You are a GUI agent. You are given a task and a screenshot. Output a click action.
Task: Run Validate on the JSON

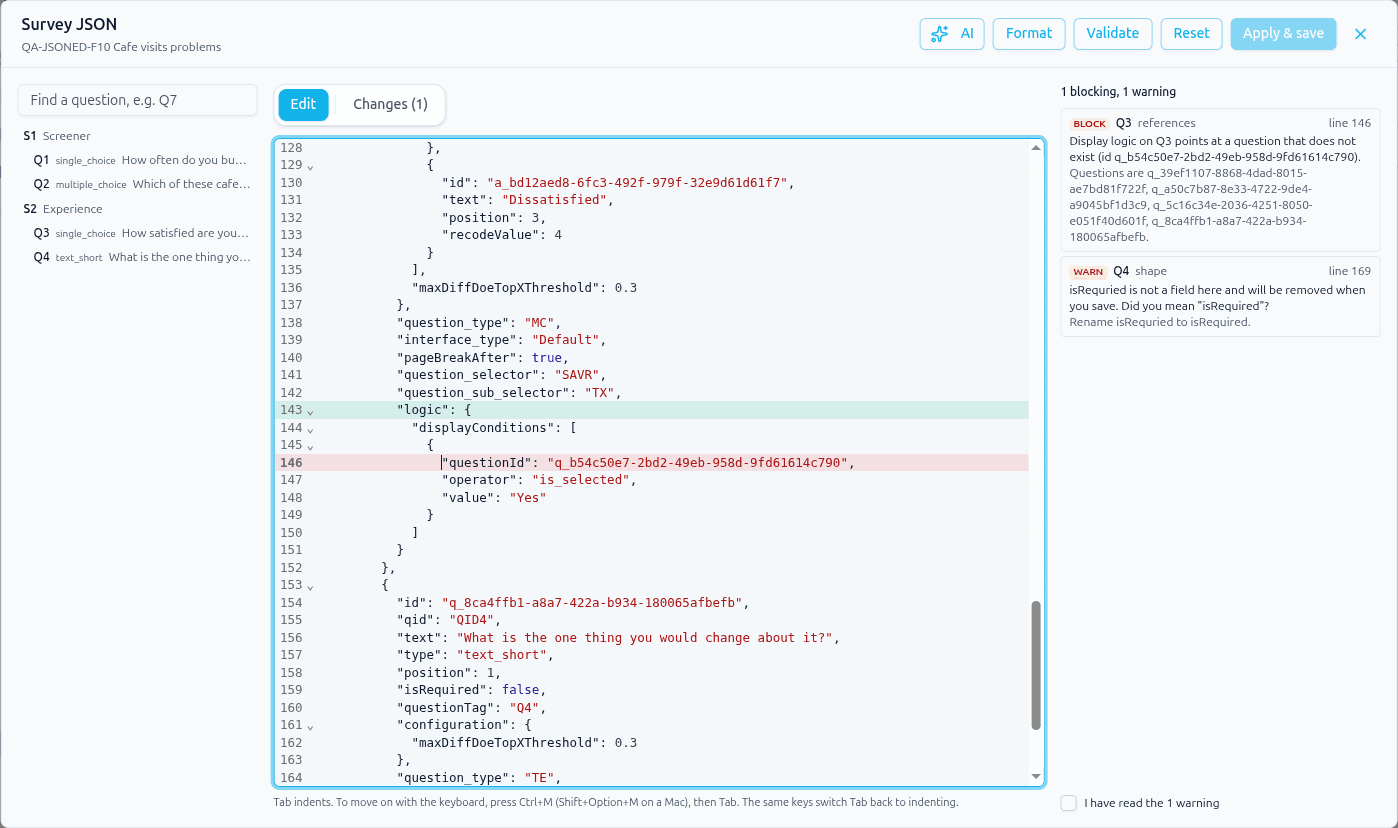point(1113,33)
